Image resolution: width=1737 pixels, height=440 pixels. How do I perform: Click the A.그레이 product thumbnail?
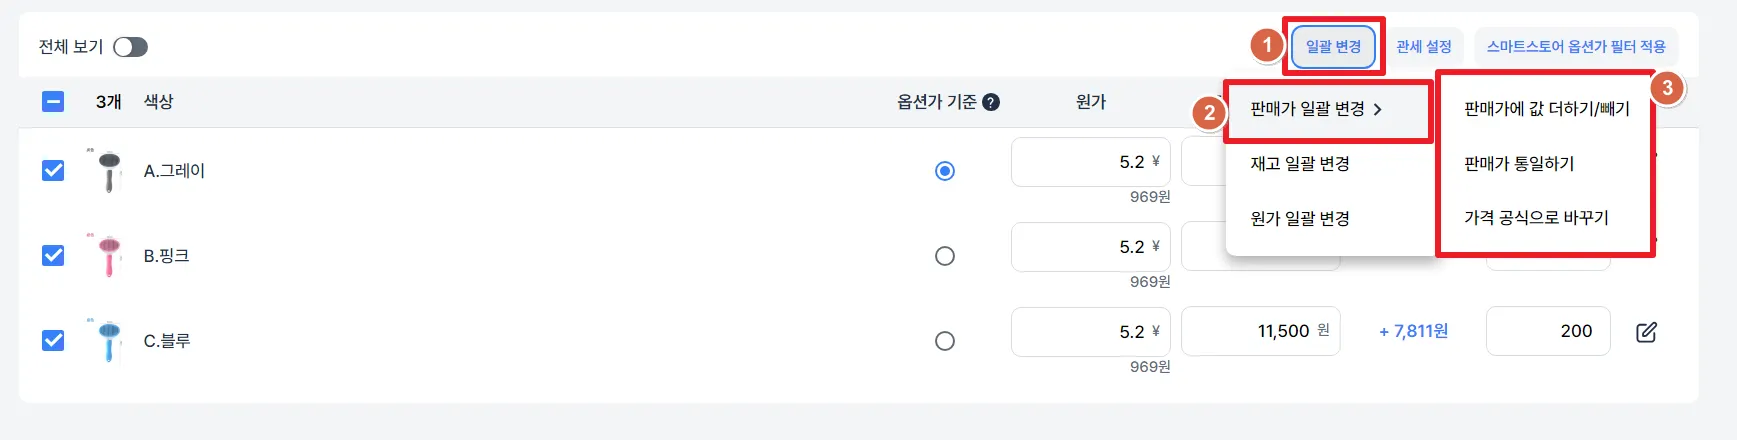109,171
